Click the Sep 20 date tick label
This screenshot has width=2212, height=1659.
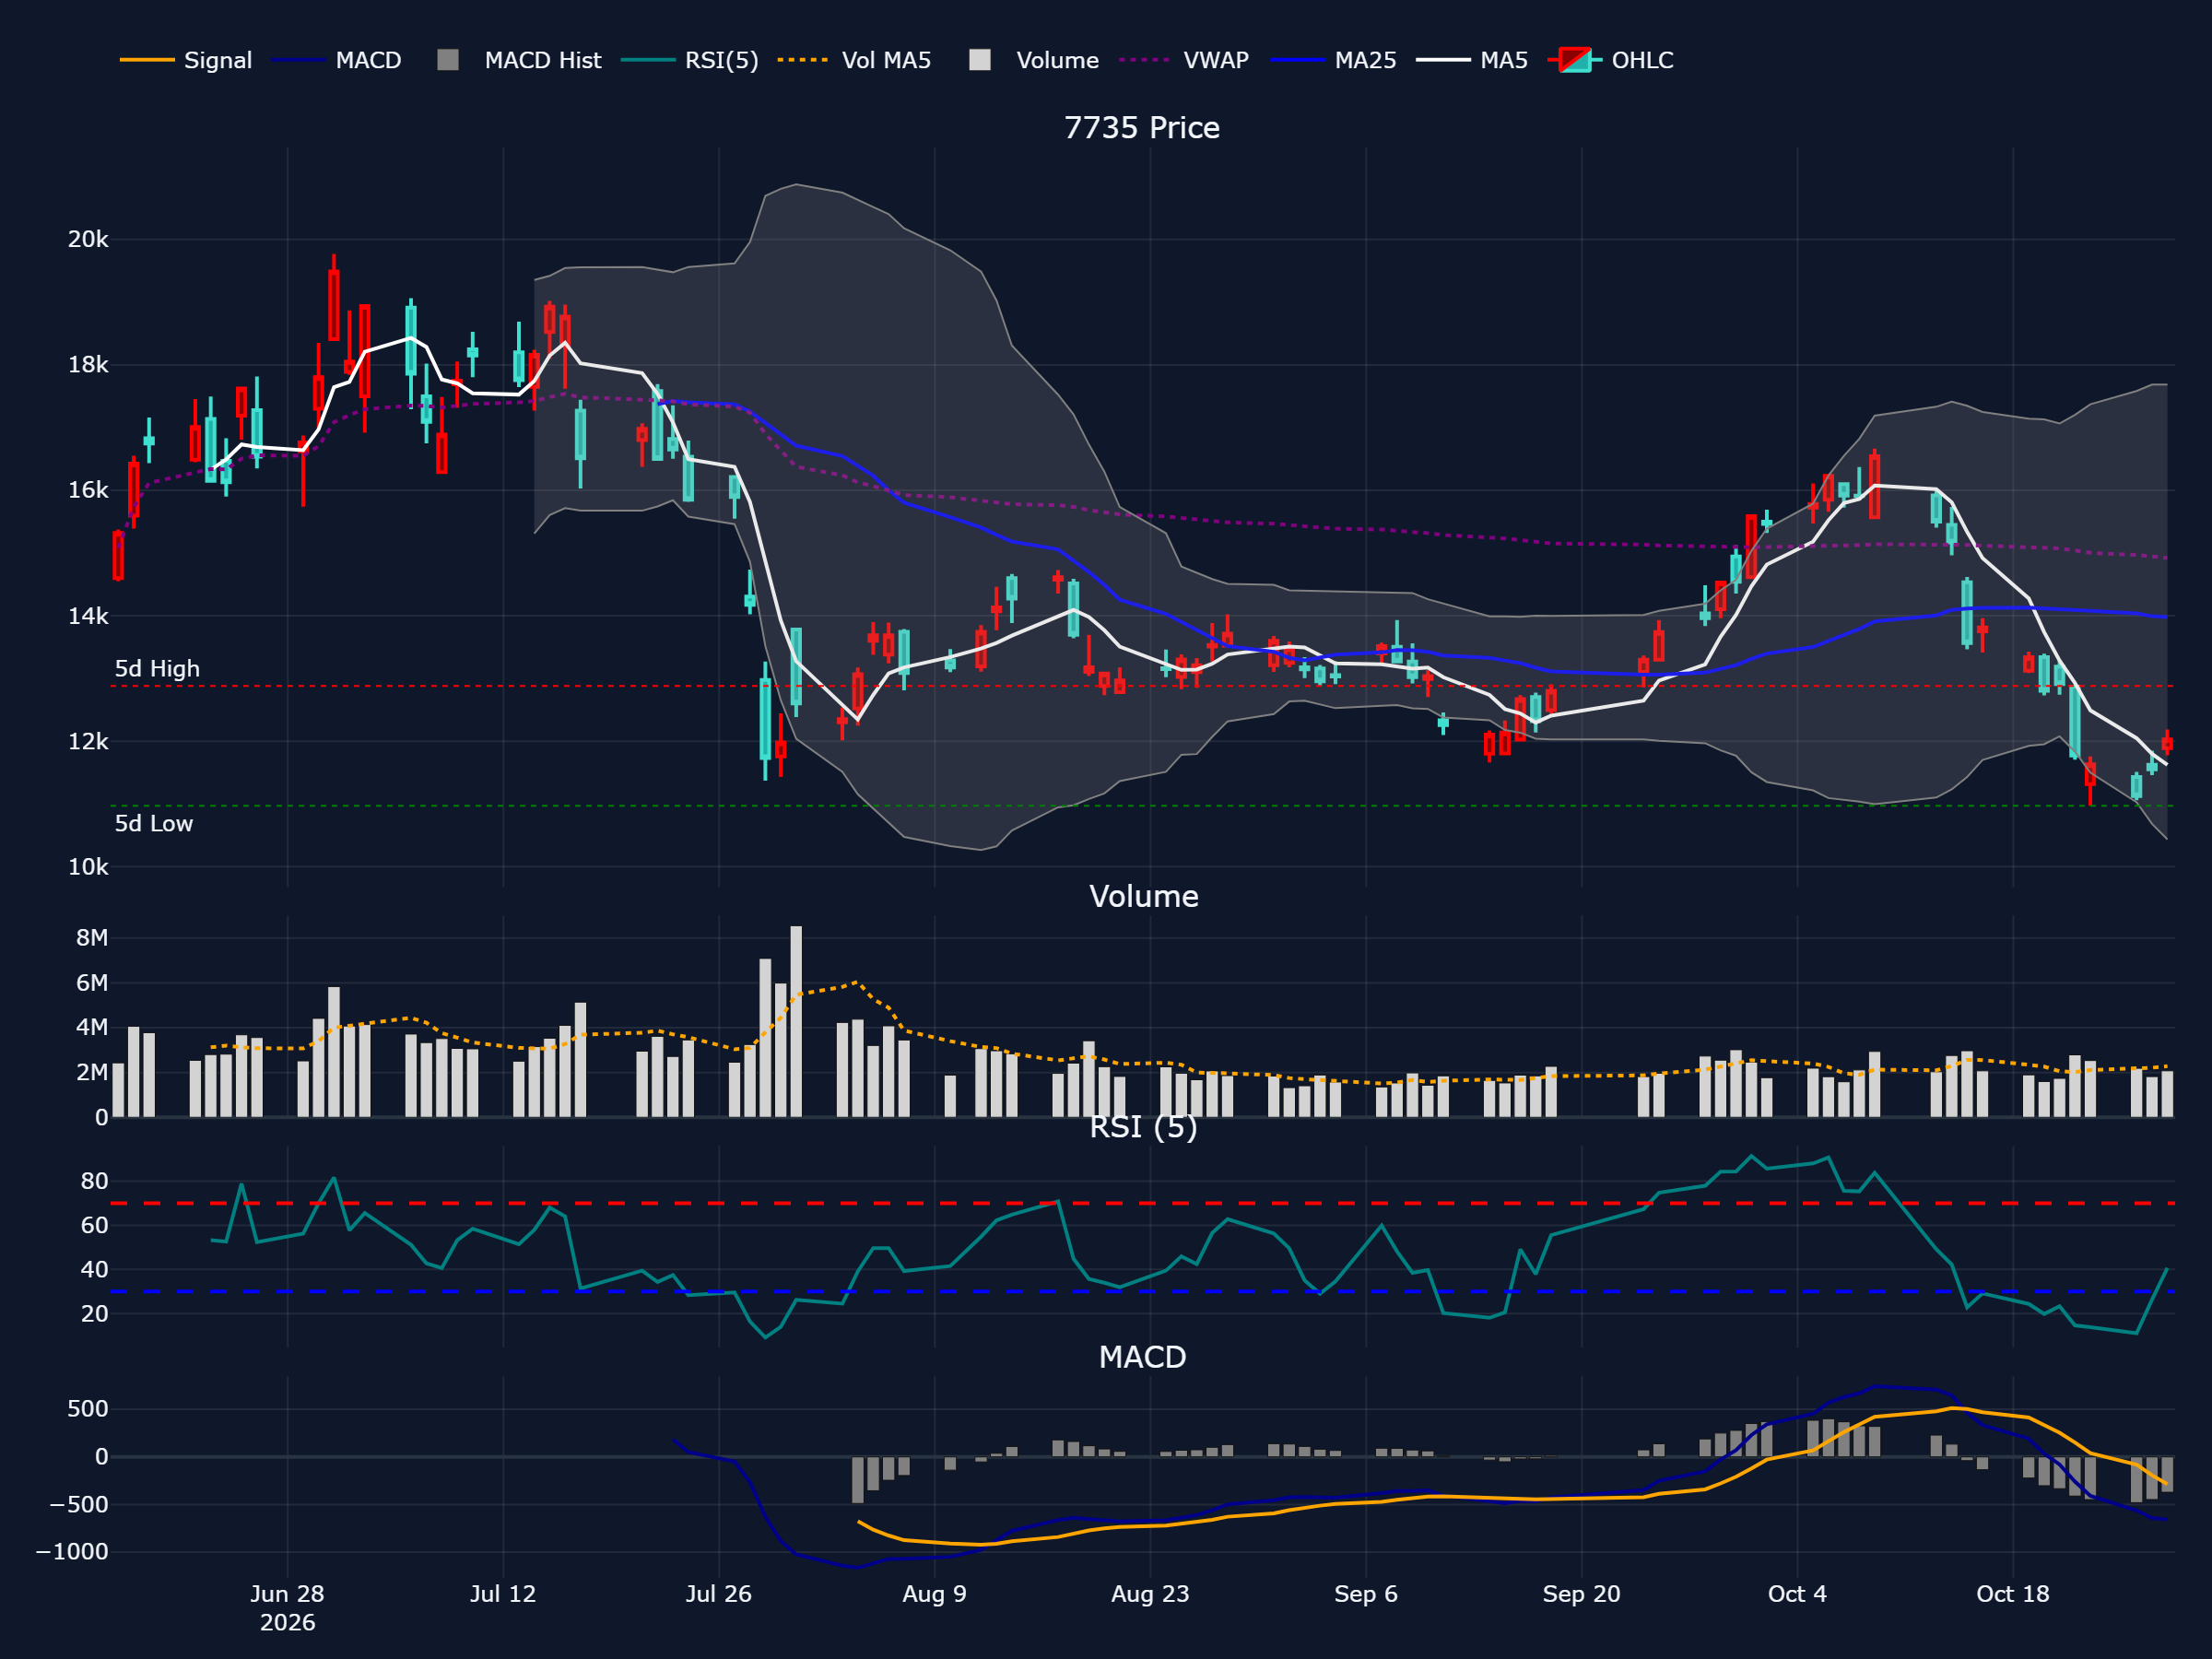1581,1594
